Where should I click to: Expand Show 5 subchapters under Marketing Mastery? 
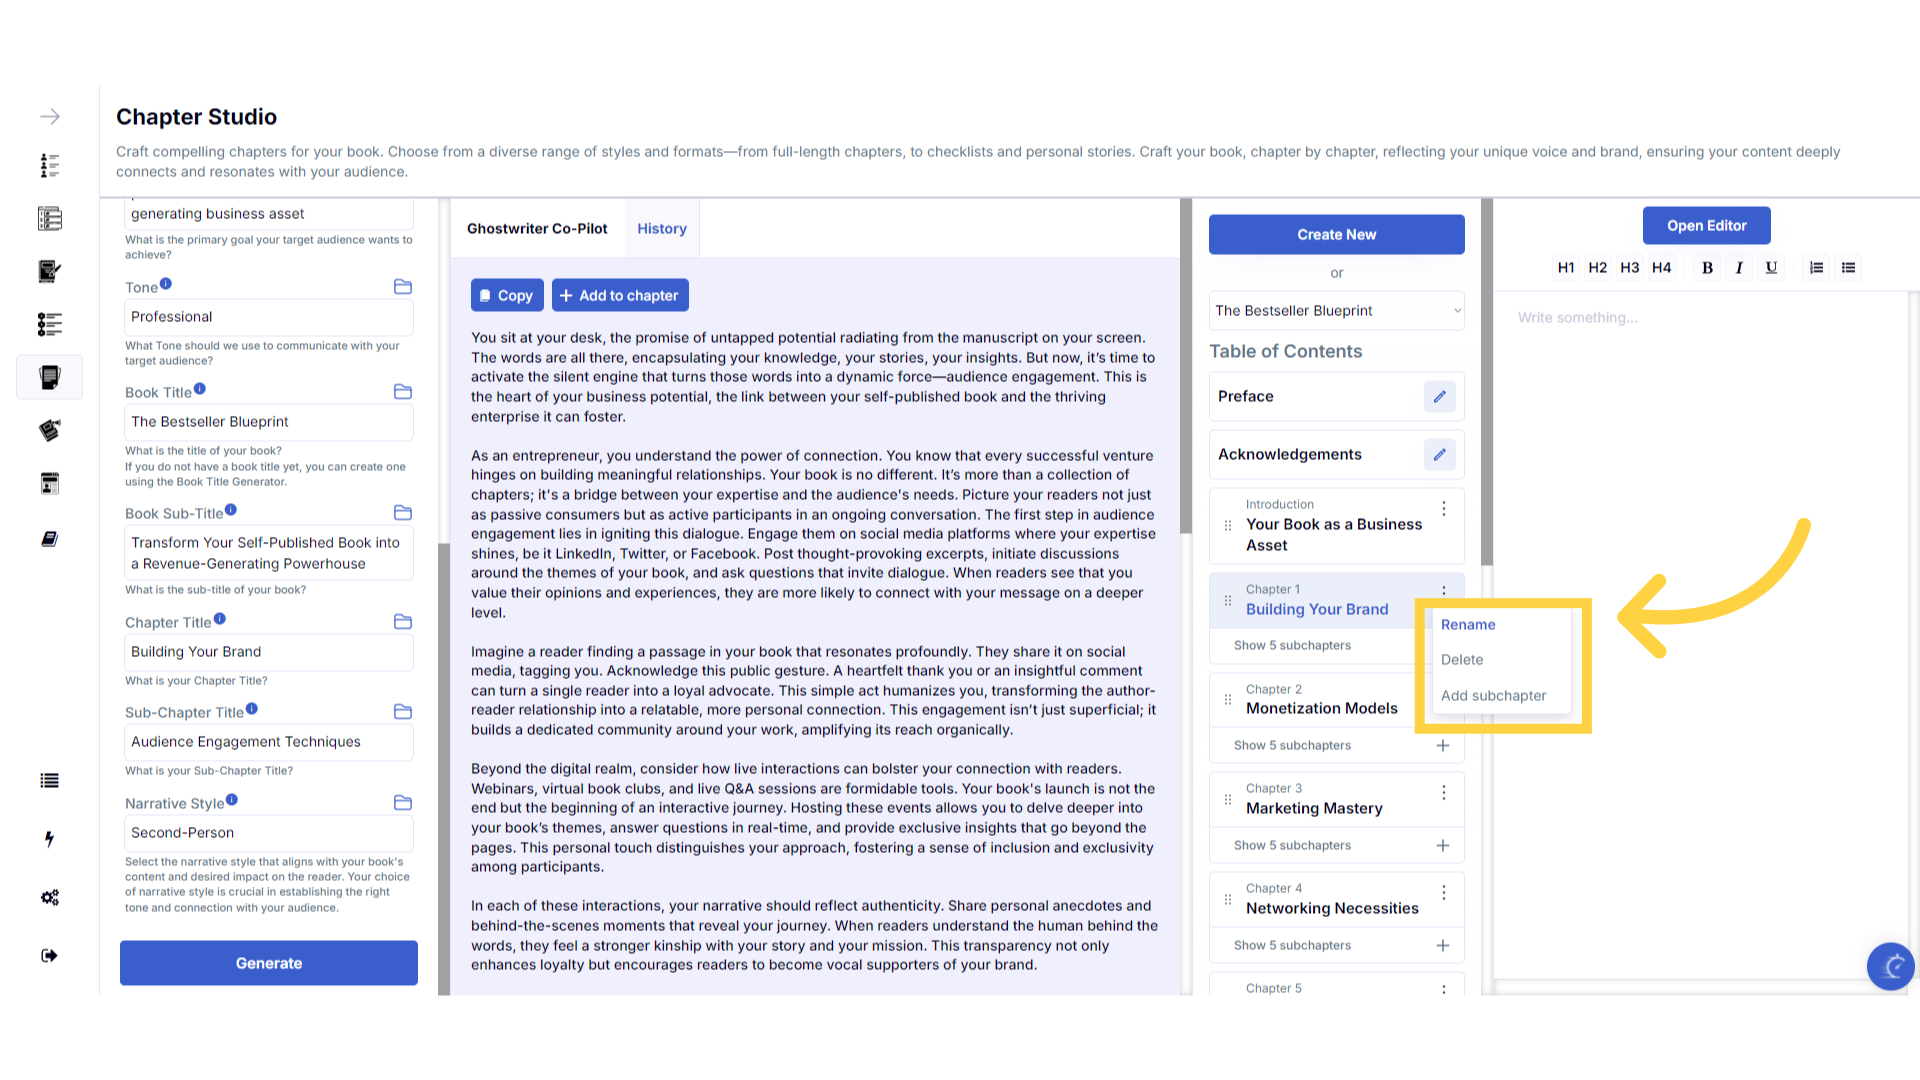coord(1292,846)
